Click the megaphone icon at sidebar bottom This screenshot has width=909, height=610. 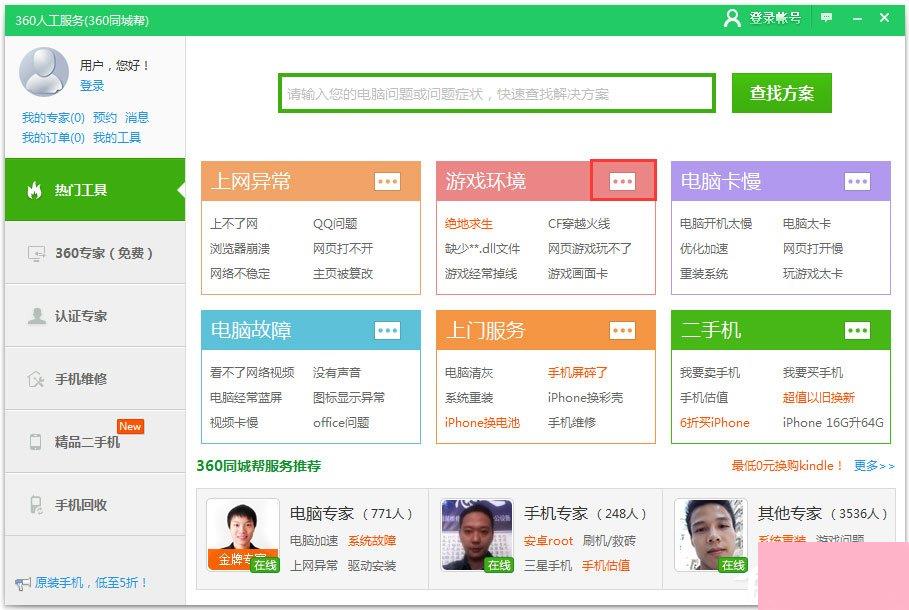coord(23,583)
